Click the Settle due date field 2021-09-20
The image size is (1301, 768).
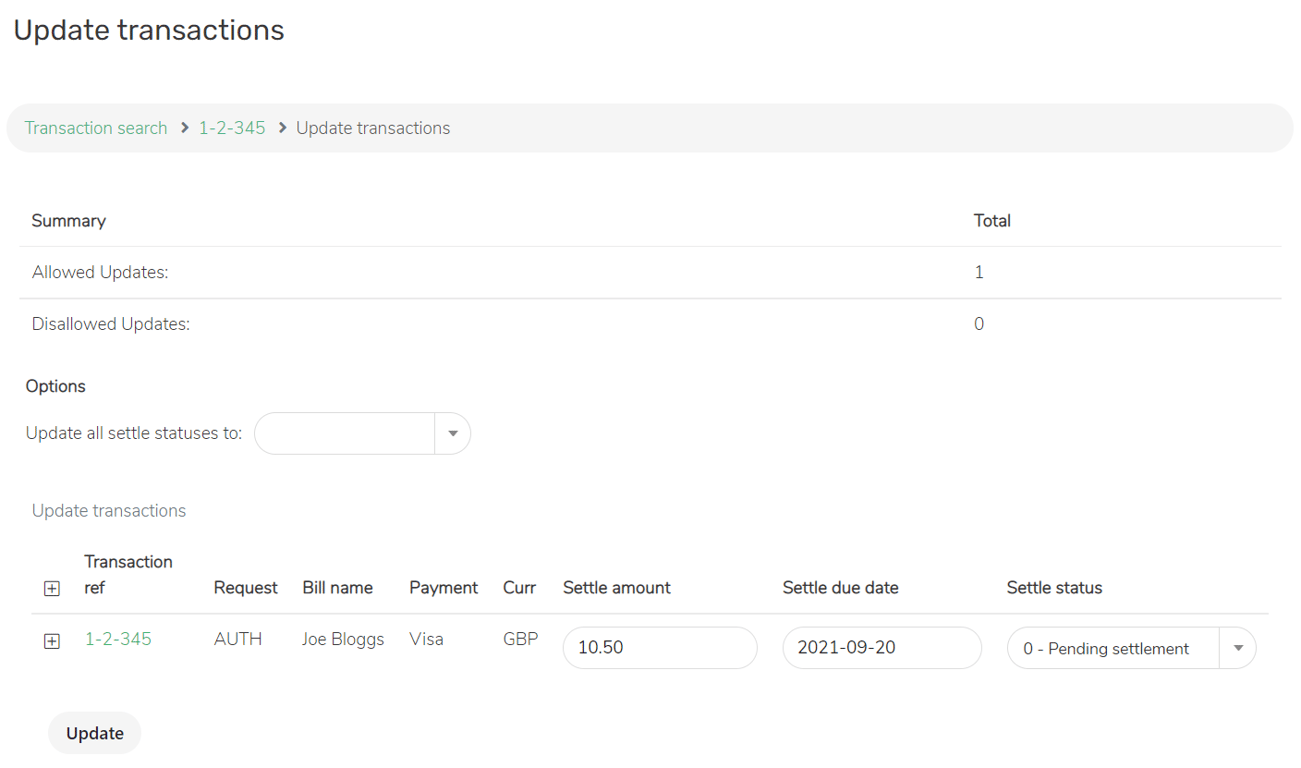[x=882, y=648]
